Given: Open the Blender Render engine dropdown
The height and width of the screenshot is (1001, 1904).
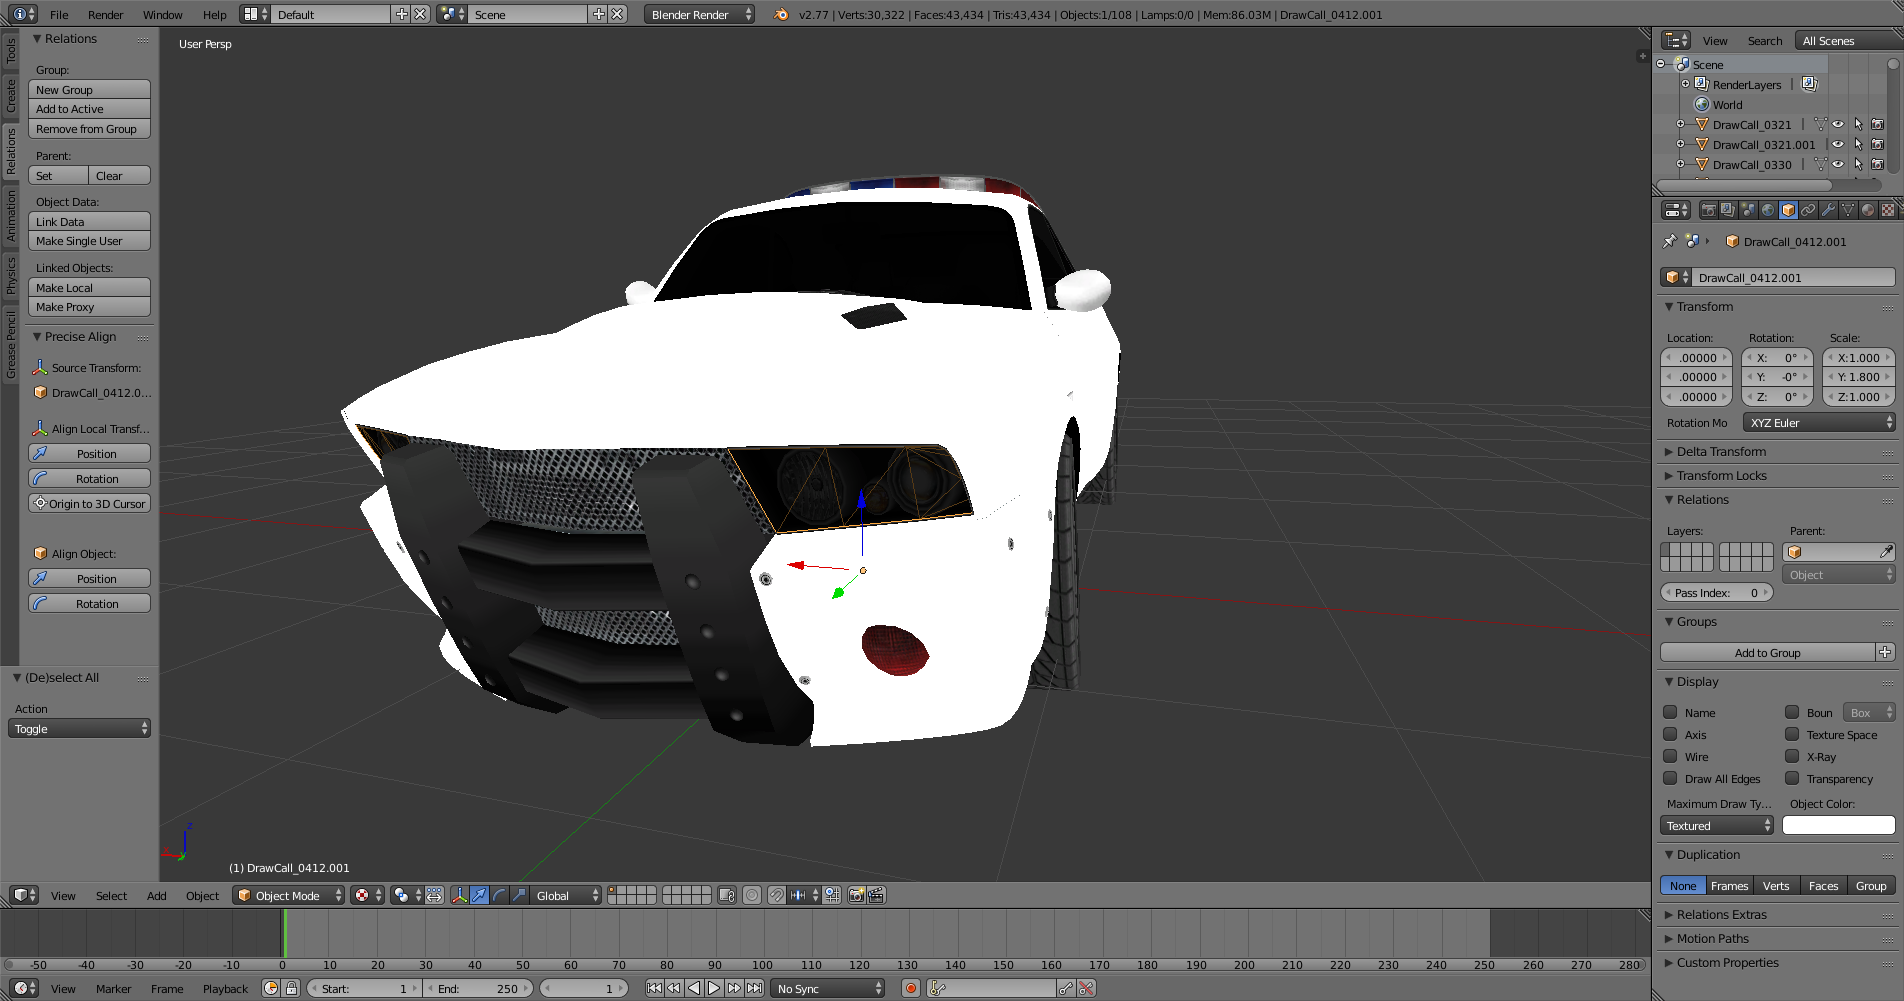Looking at the screenshot, I should point(700,14).
